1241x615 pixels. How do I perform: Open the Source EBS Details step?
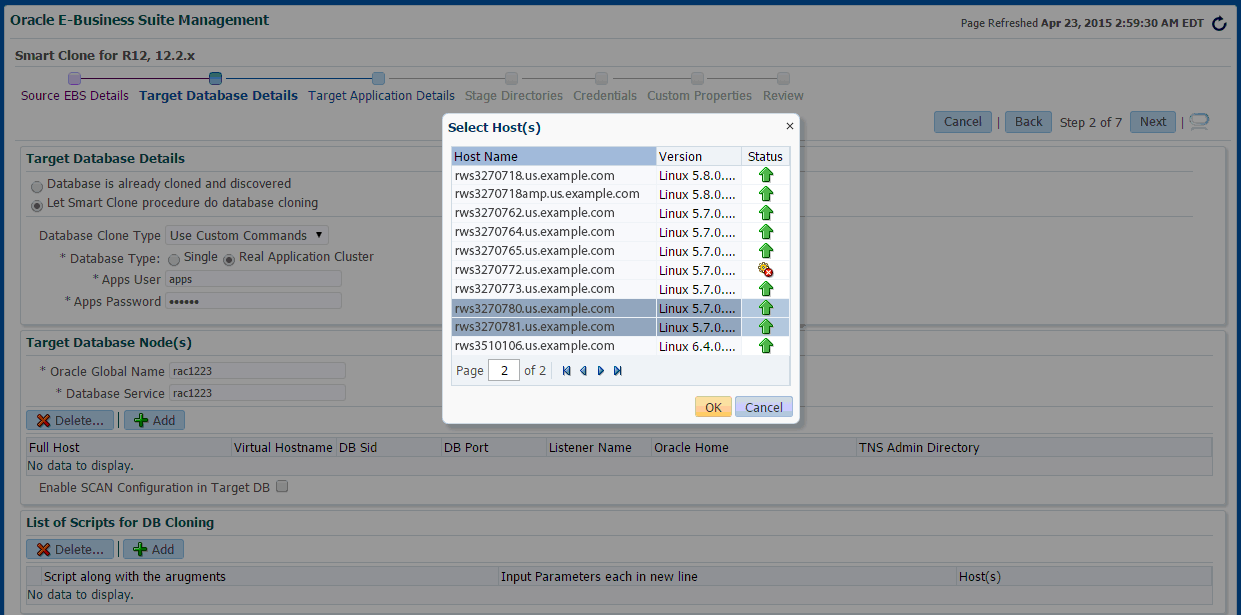[75, 96]
